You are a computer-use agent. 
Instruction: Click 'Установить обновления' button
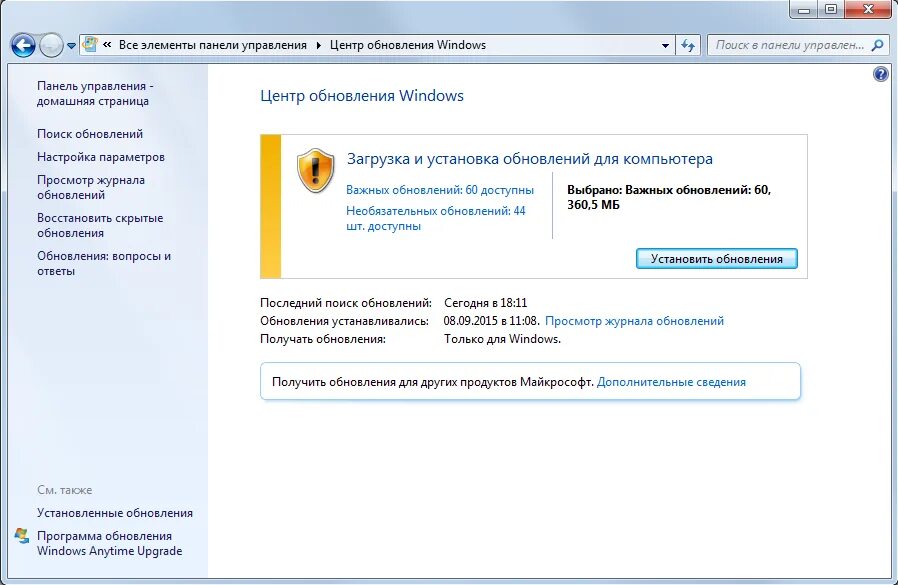pos(716,259)
